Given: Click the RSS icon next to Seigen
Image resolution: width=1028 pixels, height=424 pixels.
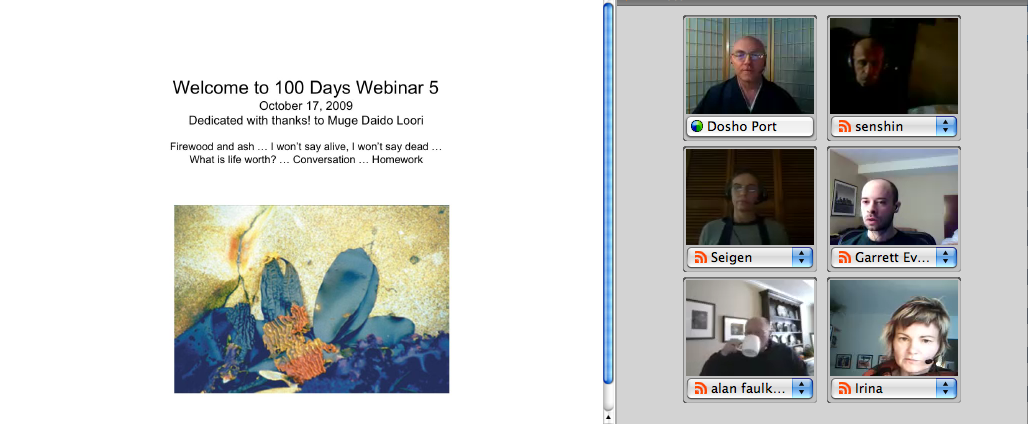Looking at the screenshot, I should tap(701, 258).
